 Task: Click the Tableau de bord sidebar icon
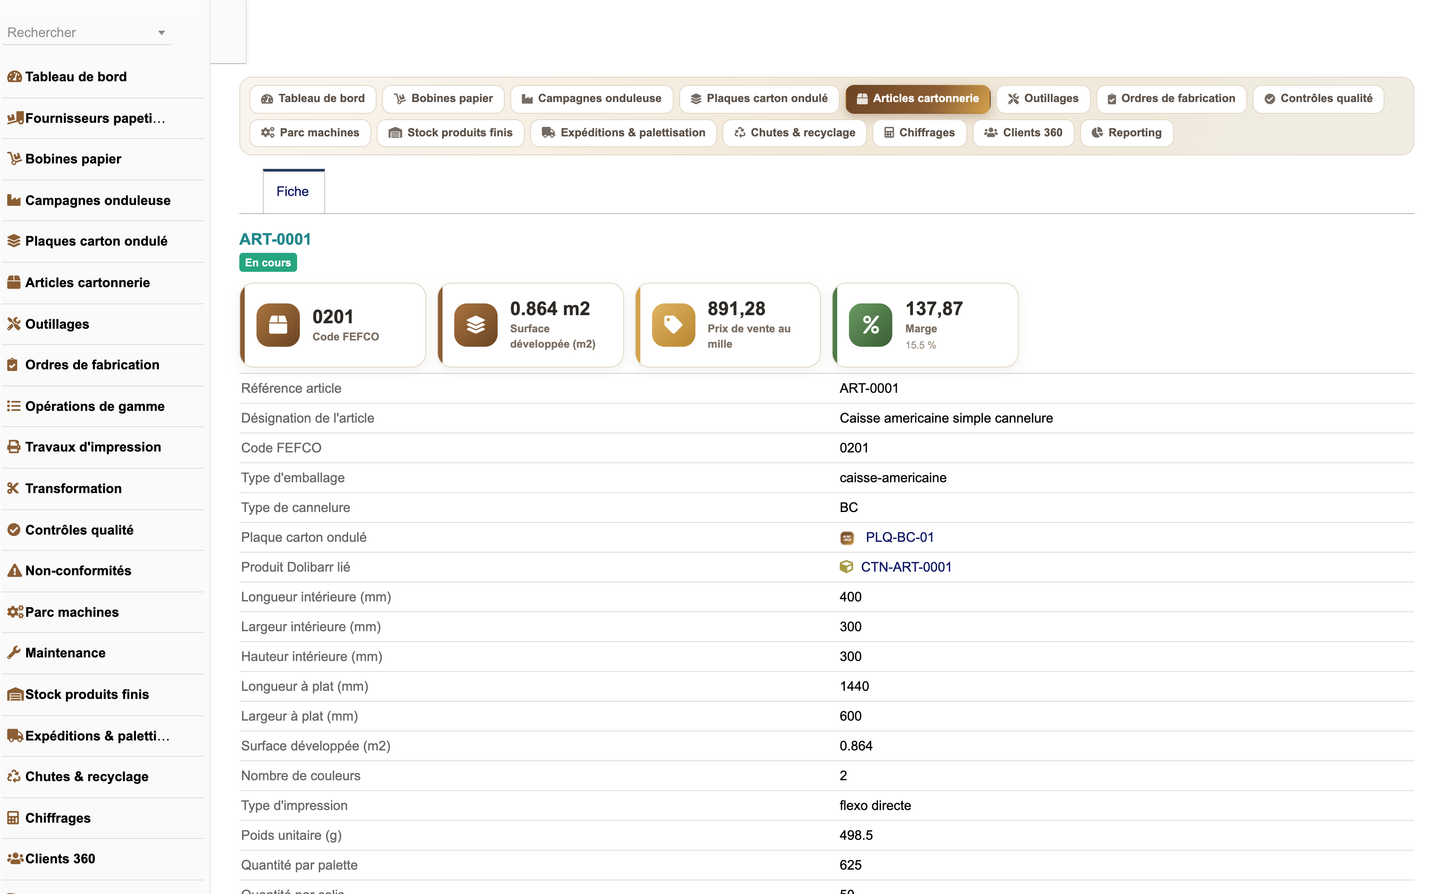[x=14, y=77]
